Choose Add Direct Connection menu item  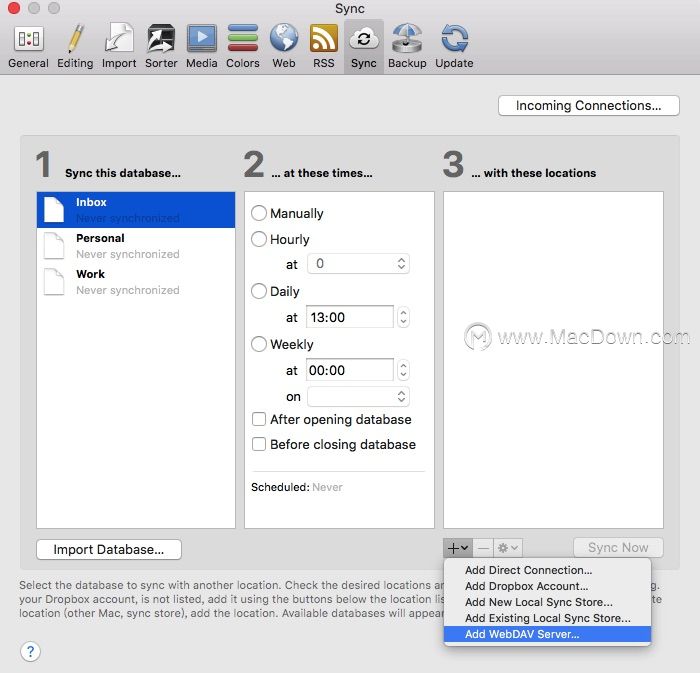point(547,570)
